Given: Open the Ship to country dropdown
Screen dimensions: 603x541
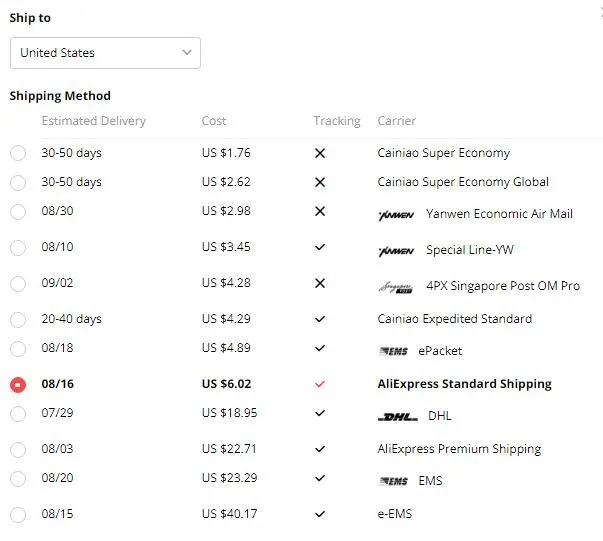Looking at the screenshot, I should [105, 53].
